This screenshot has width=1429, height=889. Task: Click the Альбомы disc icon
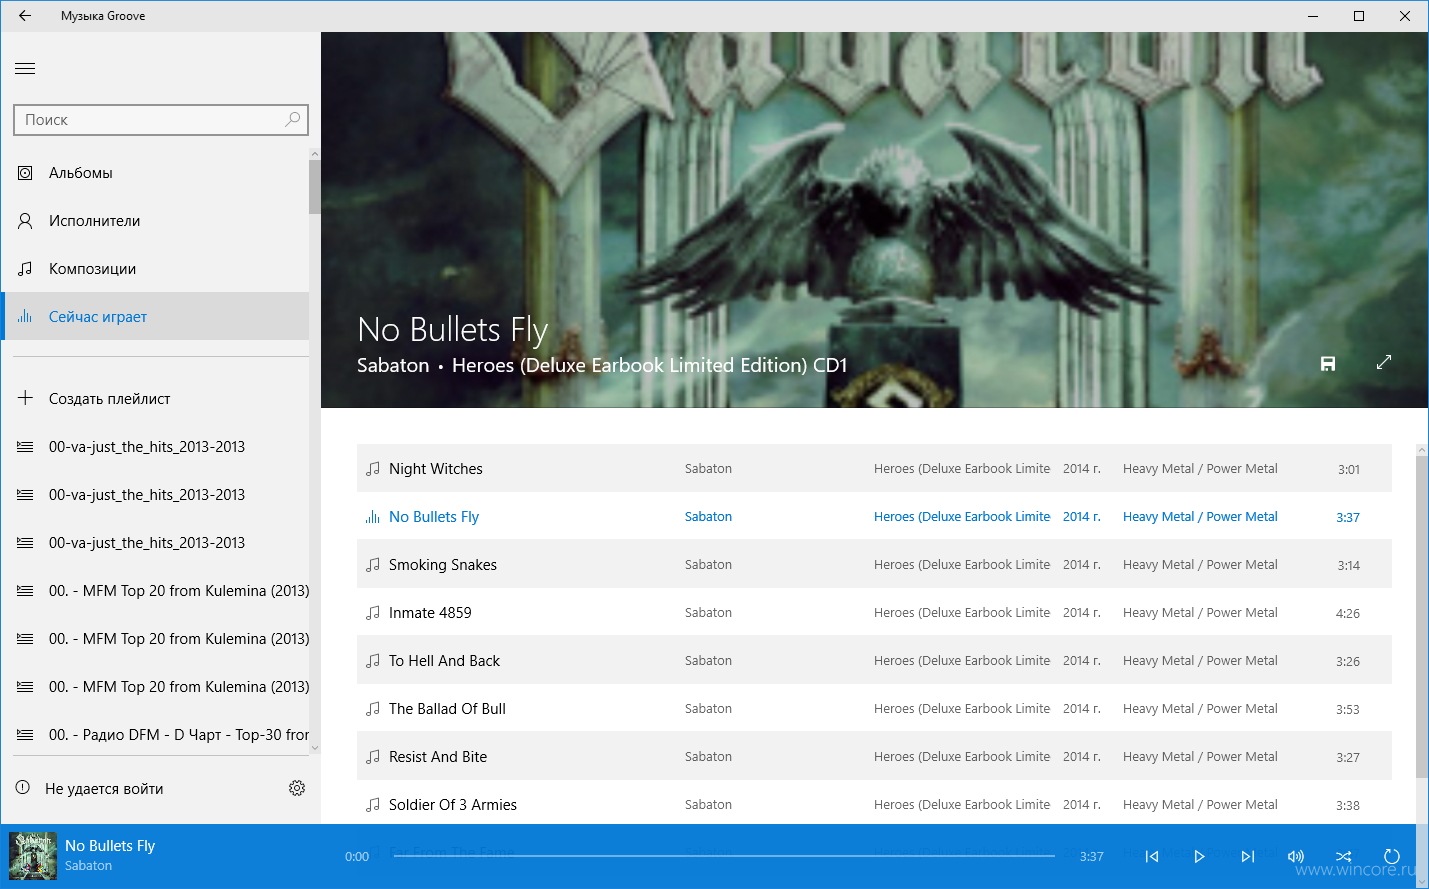pyautogui.click(x=25, y=173)
